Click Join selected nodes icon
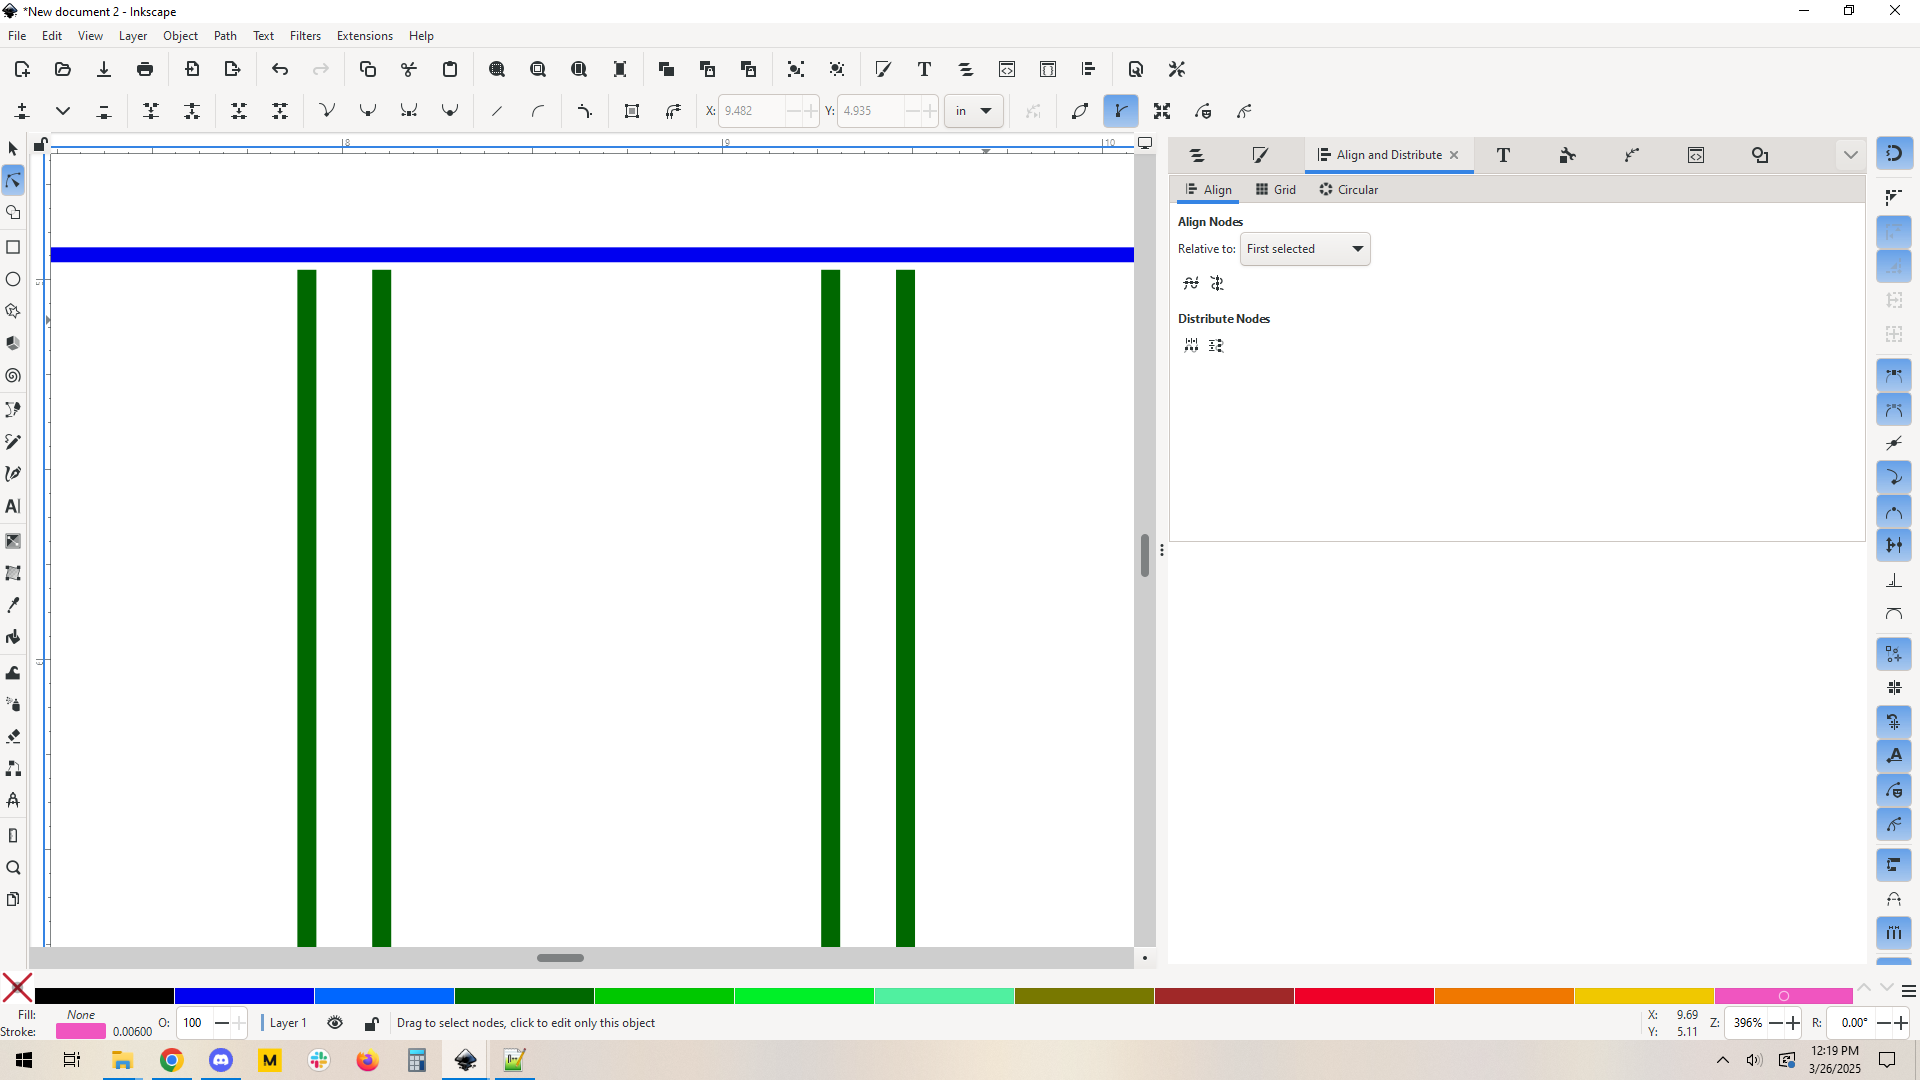 (151, 111)
